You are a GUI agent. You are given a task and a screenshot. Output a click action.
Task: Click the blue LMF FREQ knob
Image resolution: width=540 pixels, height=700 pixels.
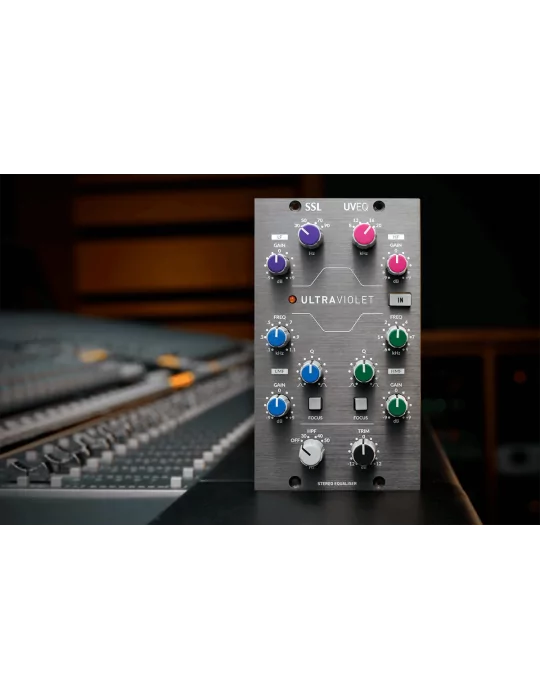[277, 338]
